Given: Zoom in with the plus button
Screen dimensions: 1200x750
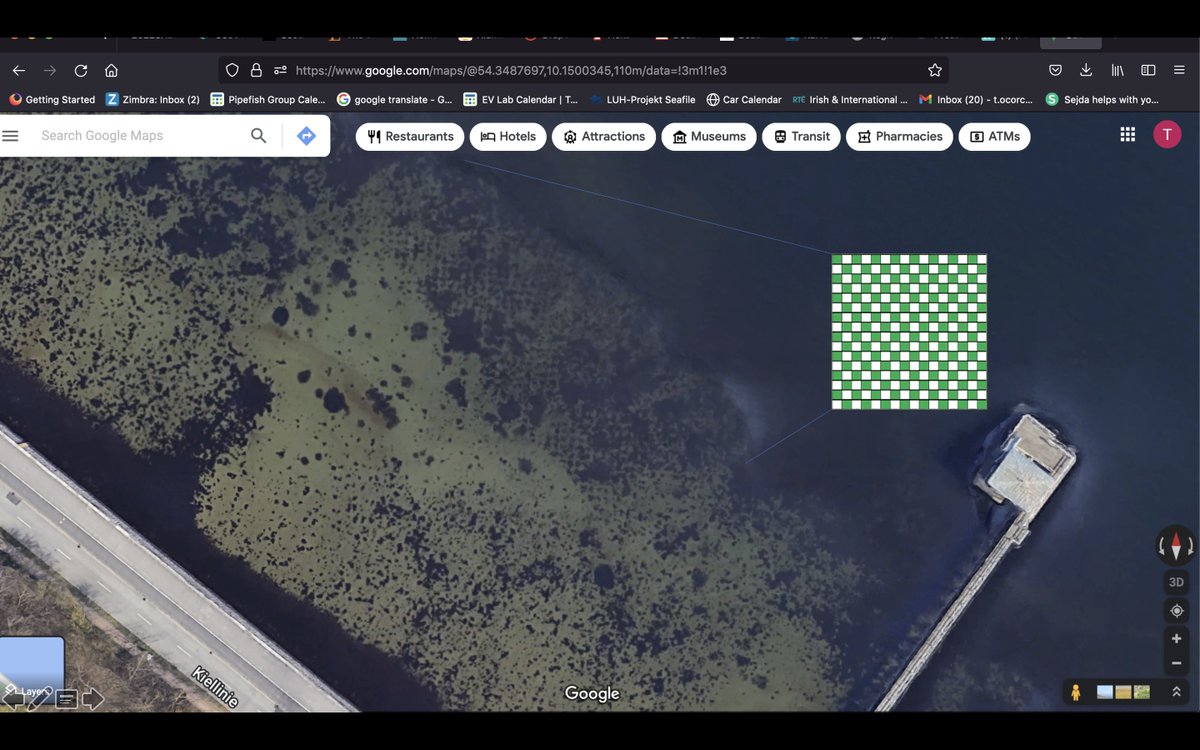Looking at the screenshot, I should point(1176,638).
